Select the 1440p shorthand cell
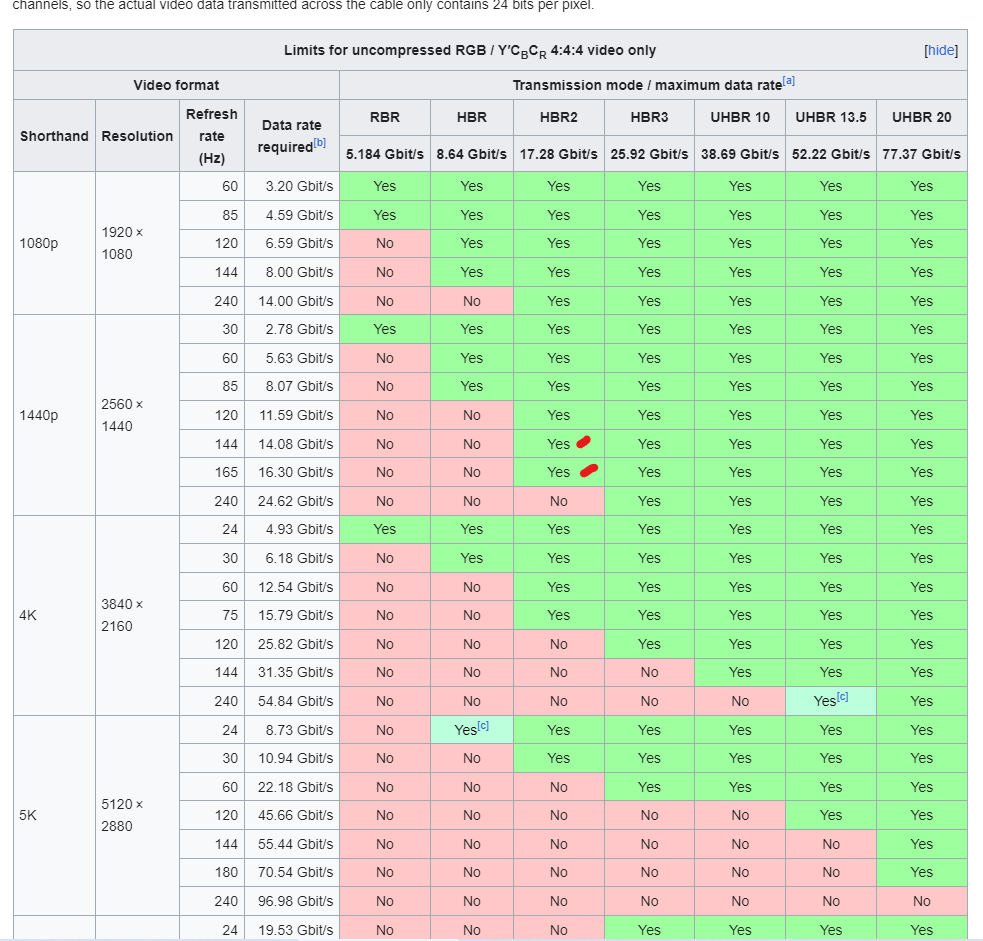The image size is (983, 941). (x=55, y=415)
